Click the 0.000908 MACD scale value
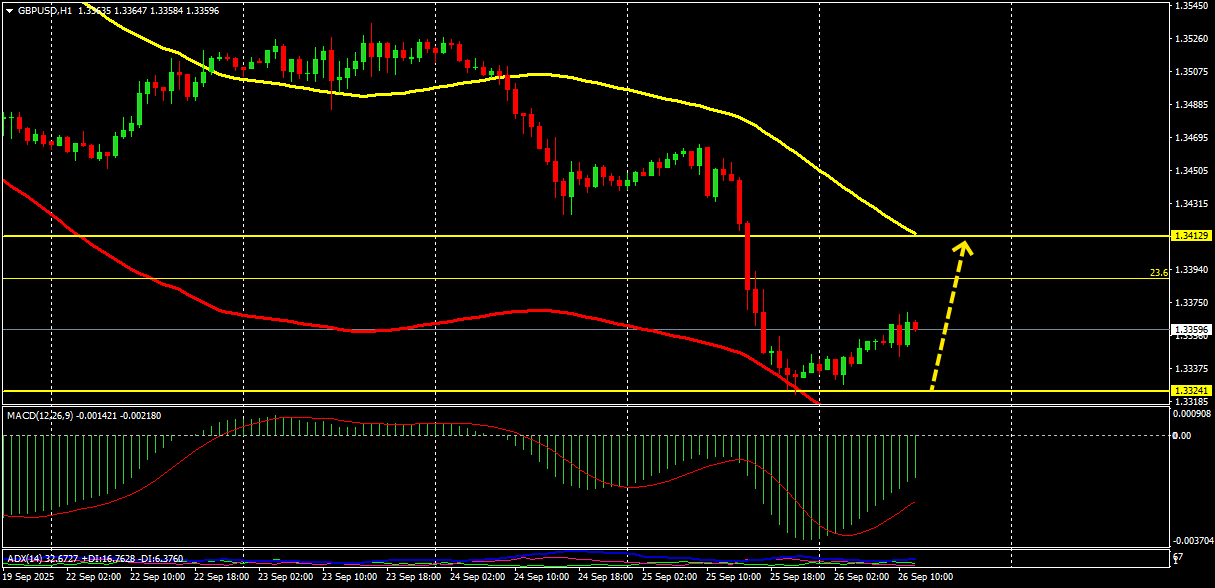The width and height of the screenshot is (1215, 588). pos(1192,413)
